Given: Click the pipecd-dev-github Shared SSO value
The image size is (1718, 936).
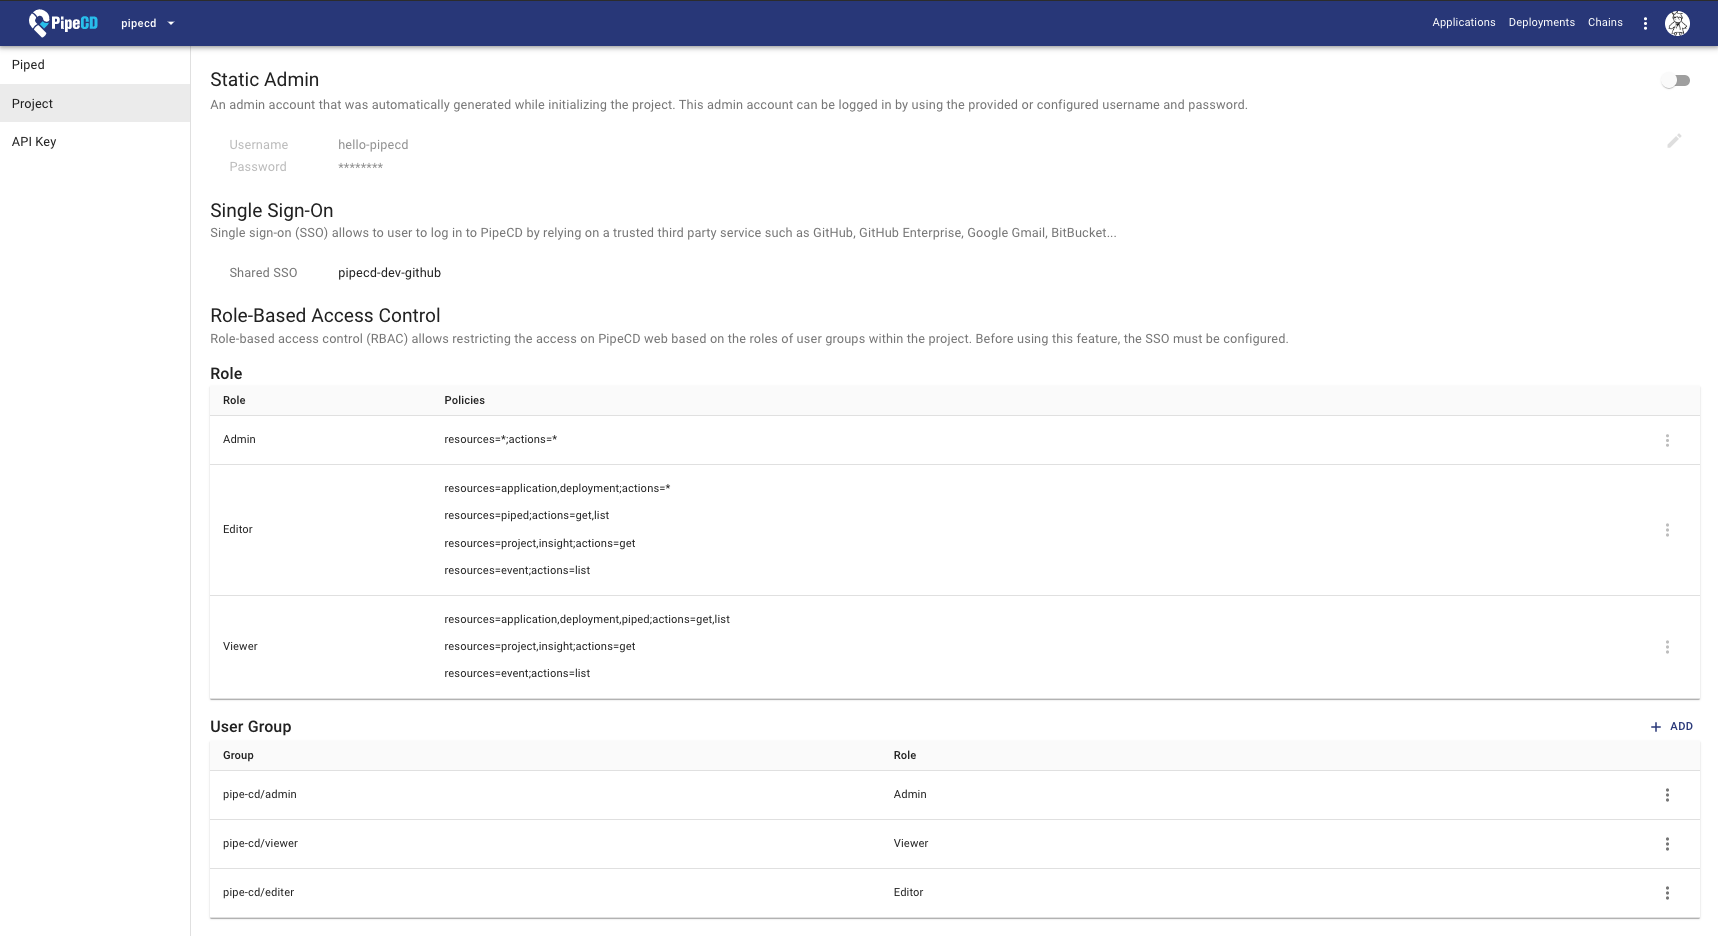Looking at the screenshot, I should [x=389, y=273].
